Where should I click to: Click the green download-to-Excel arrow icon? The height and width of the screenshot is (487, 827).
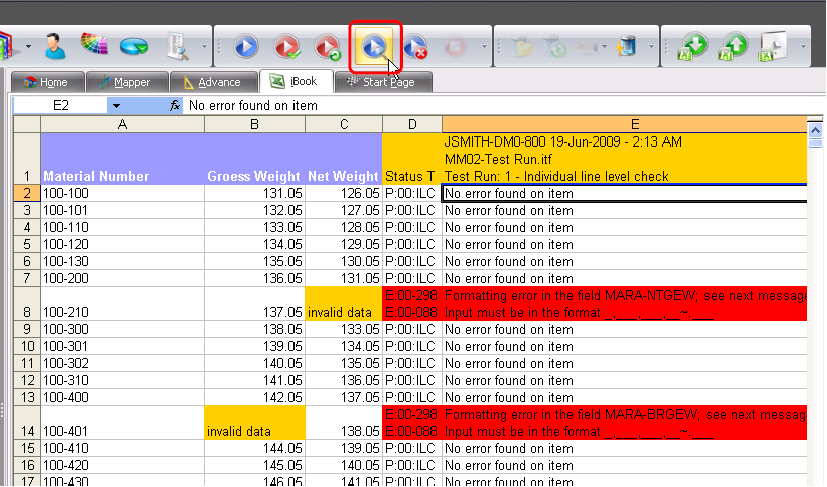pyautogui.click(x=694, y=47)
